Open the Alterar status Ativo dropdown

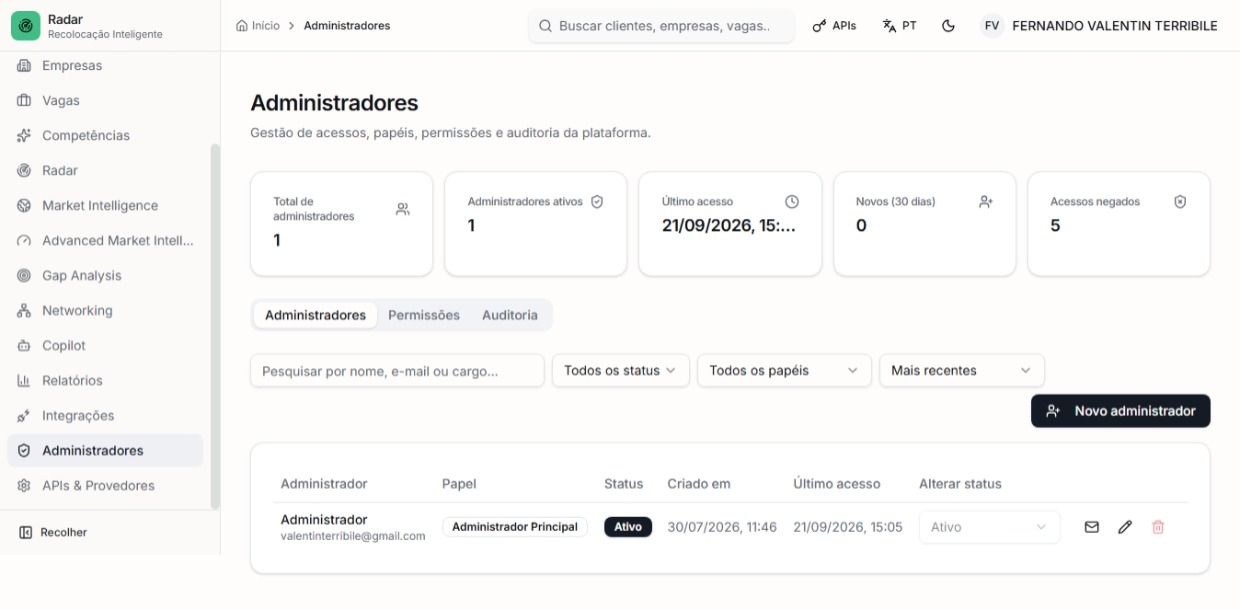[989, 527]
